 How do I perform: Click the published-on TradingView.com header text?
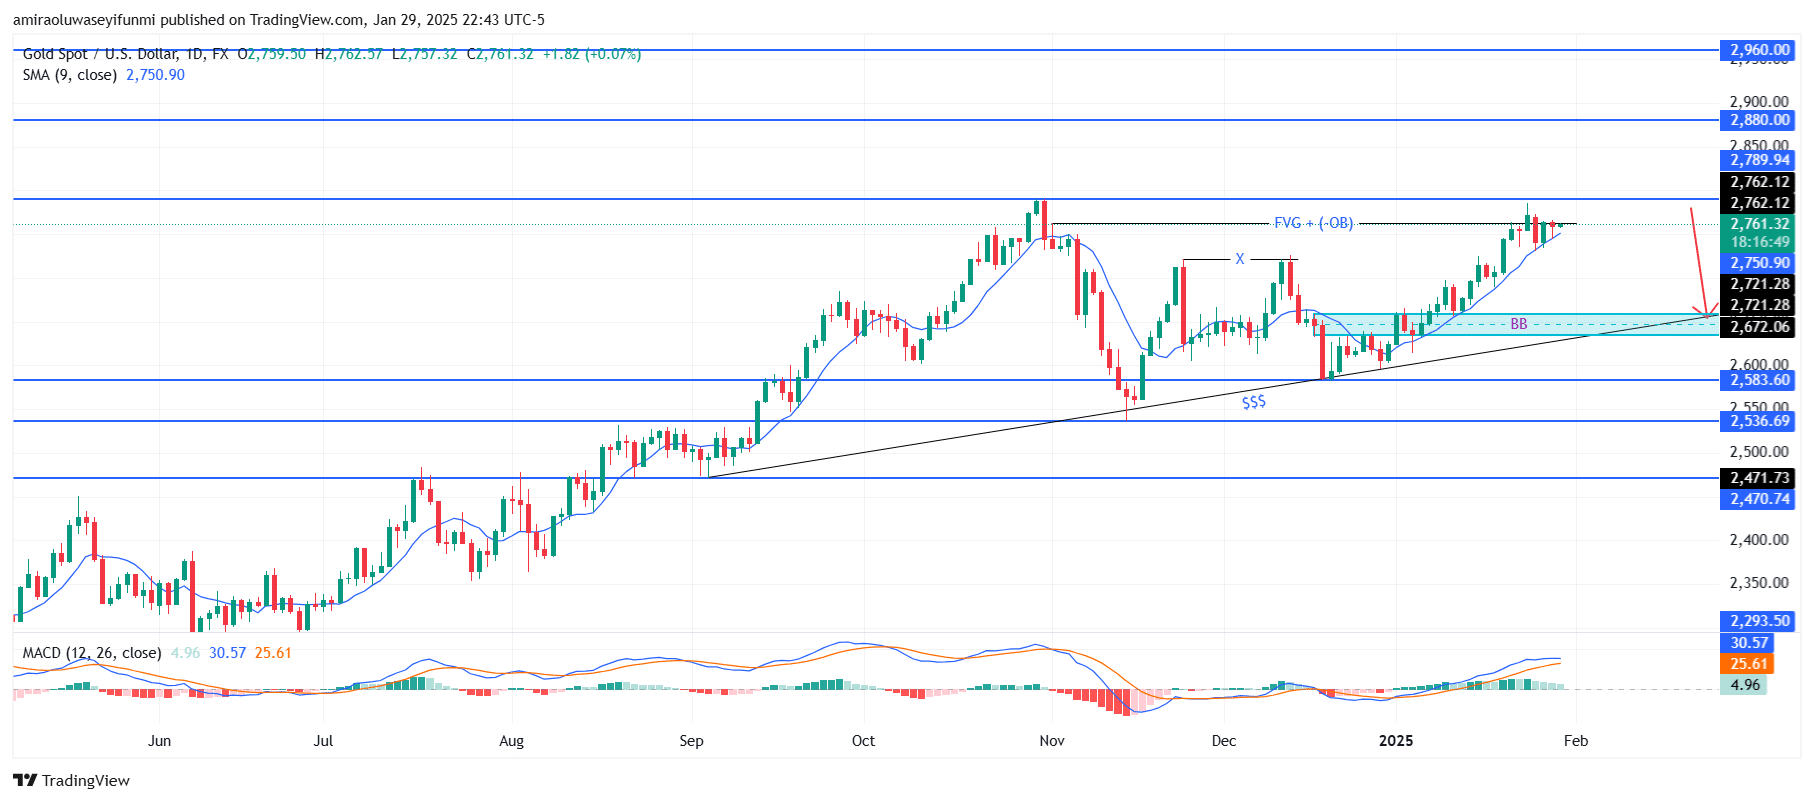click(x=279, y=20)
